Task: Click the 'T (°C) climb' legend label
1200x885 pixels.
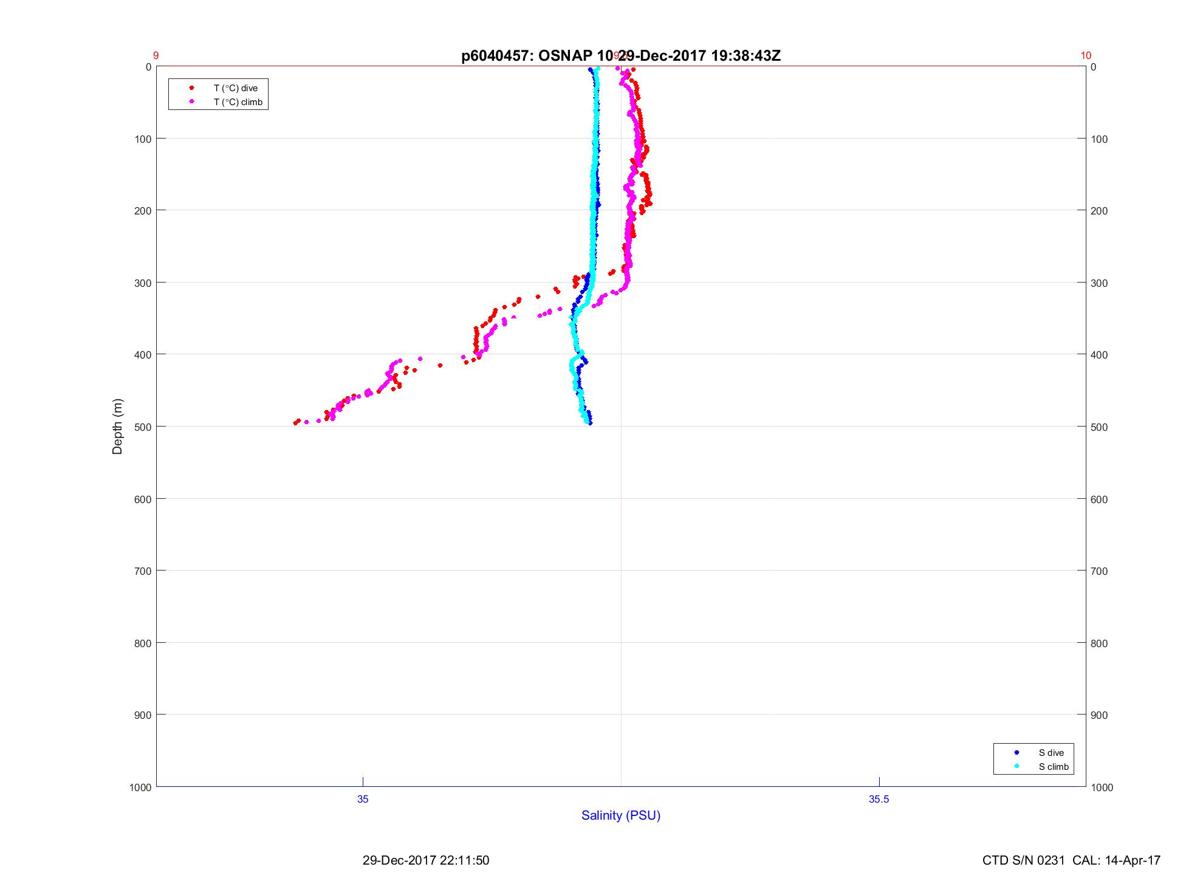Action: click(x=239, y=102)
